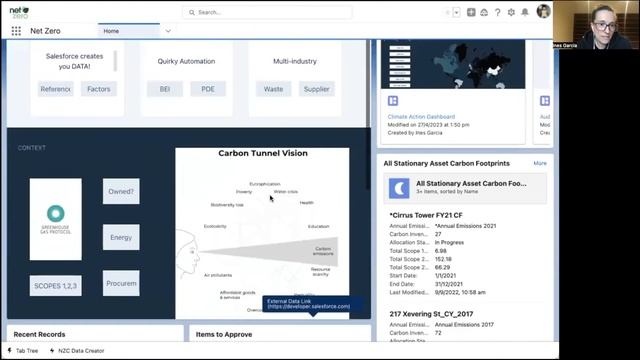This screenshot has height=360, width=640.
Task: Click the SCOPES 1,2,3 button
Action: (56, 286)
